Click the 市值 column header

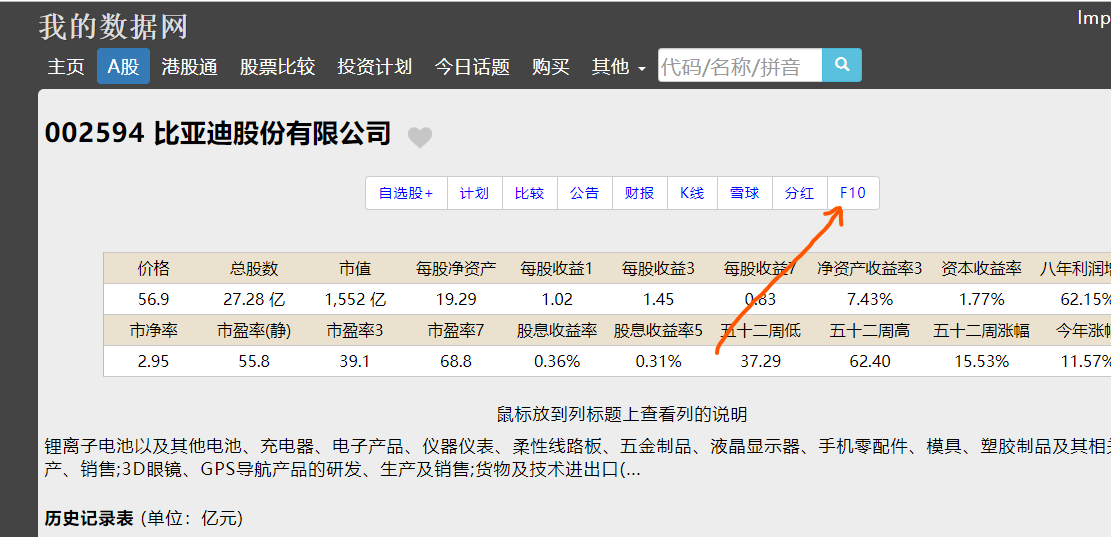click(355, 268)
